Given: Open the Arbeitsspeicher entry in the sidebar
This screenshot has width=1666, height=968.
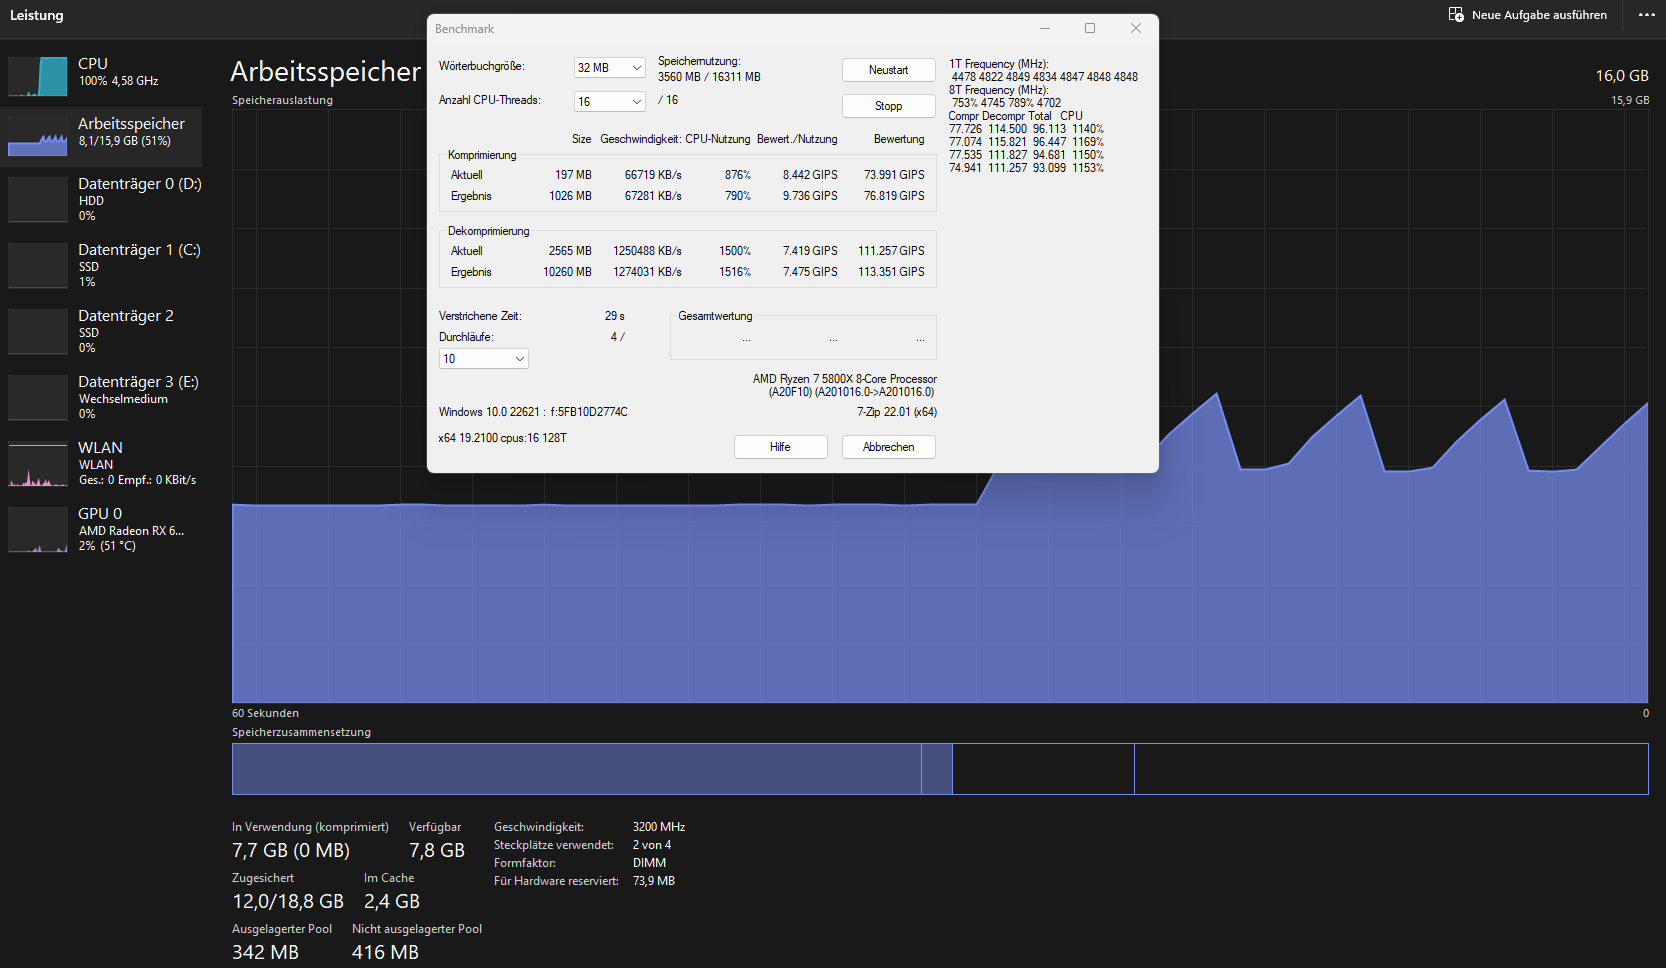Looking at the screenshot, I should tap(102, 136).
